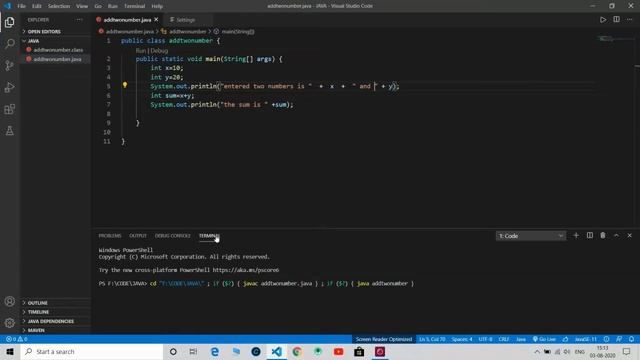
Task: Change indentation via Spaces: 4 status item
Action: pyautogui.click(x=462, y=339)
